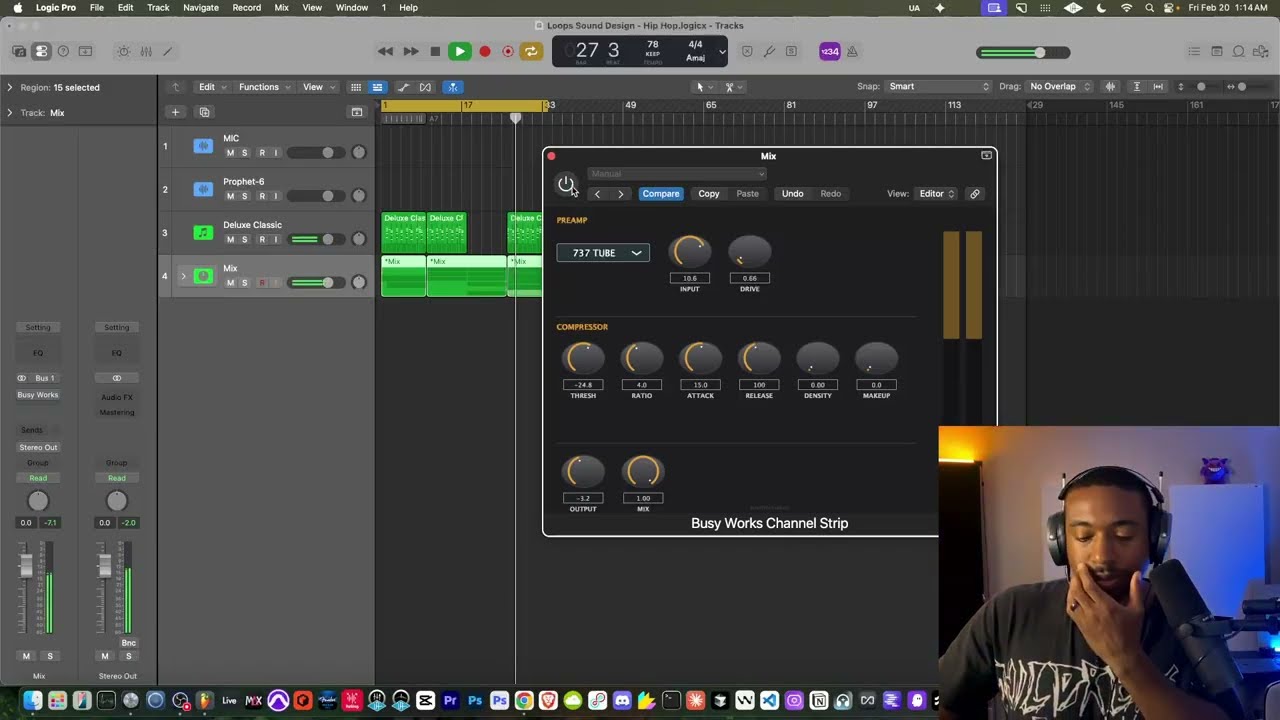The image size is (1280, 720).
Task: Click the plugin Undo button
Action: [793, 194]
